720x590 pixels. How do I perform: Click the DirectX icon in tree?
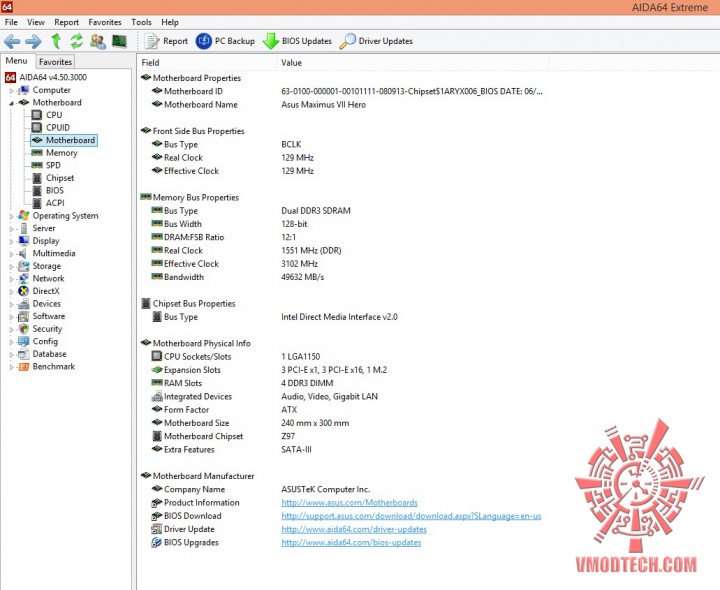click(23, 291)
